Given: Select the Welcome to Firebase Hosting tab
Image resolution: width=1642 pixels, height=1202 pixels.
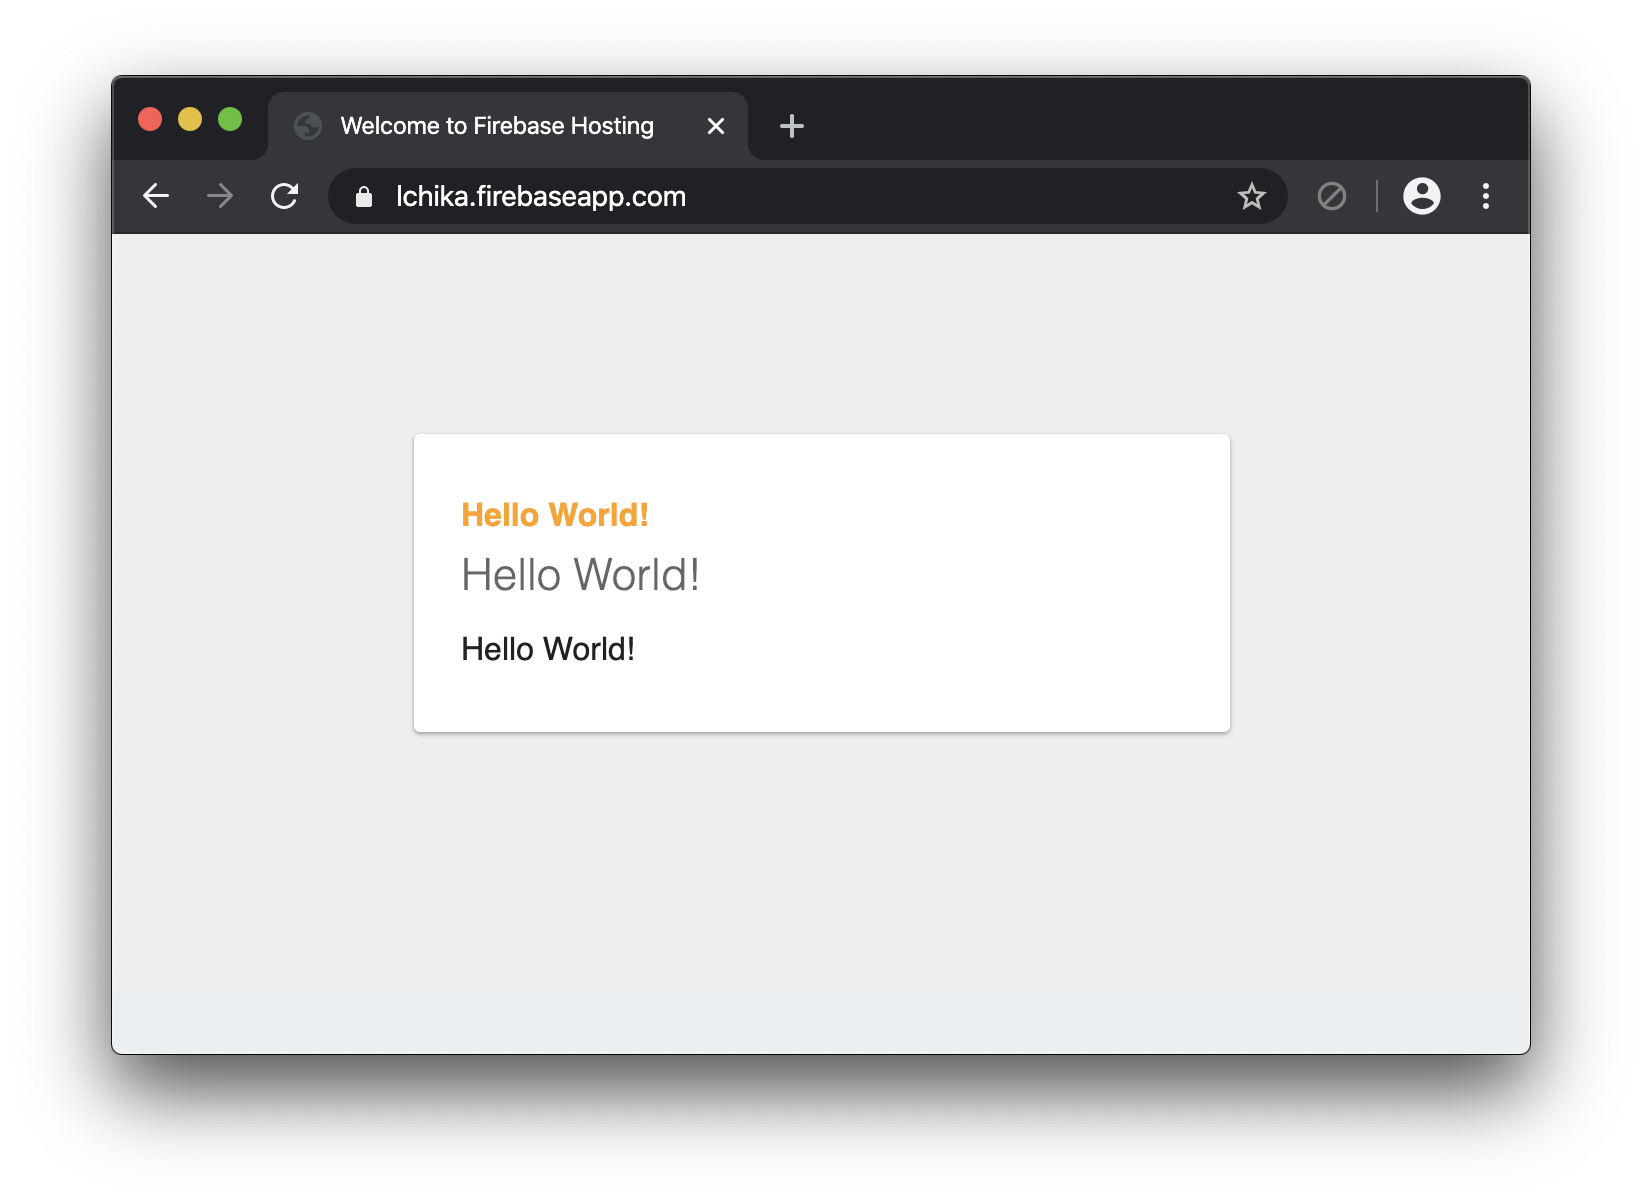Looking at the screenshot, I should click(x=508, y=126).
